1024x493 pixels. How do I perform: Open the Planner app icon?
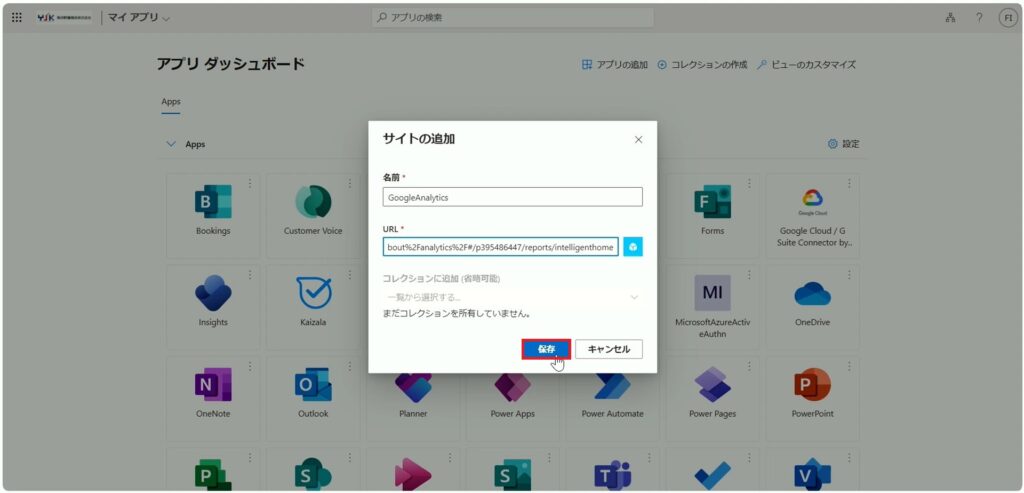(413, 387)
